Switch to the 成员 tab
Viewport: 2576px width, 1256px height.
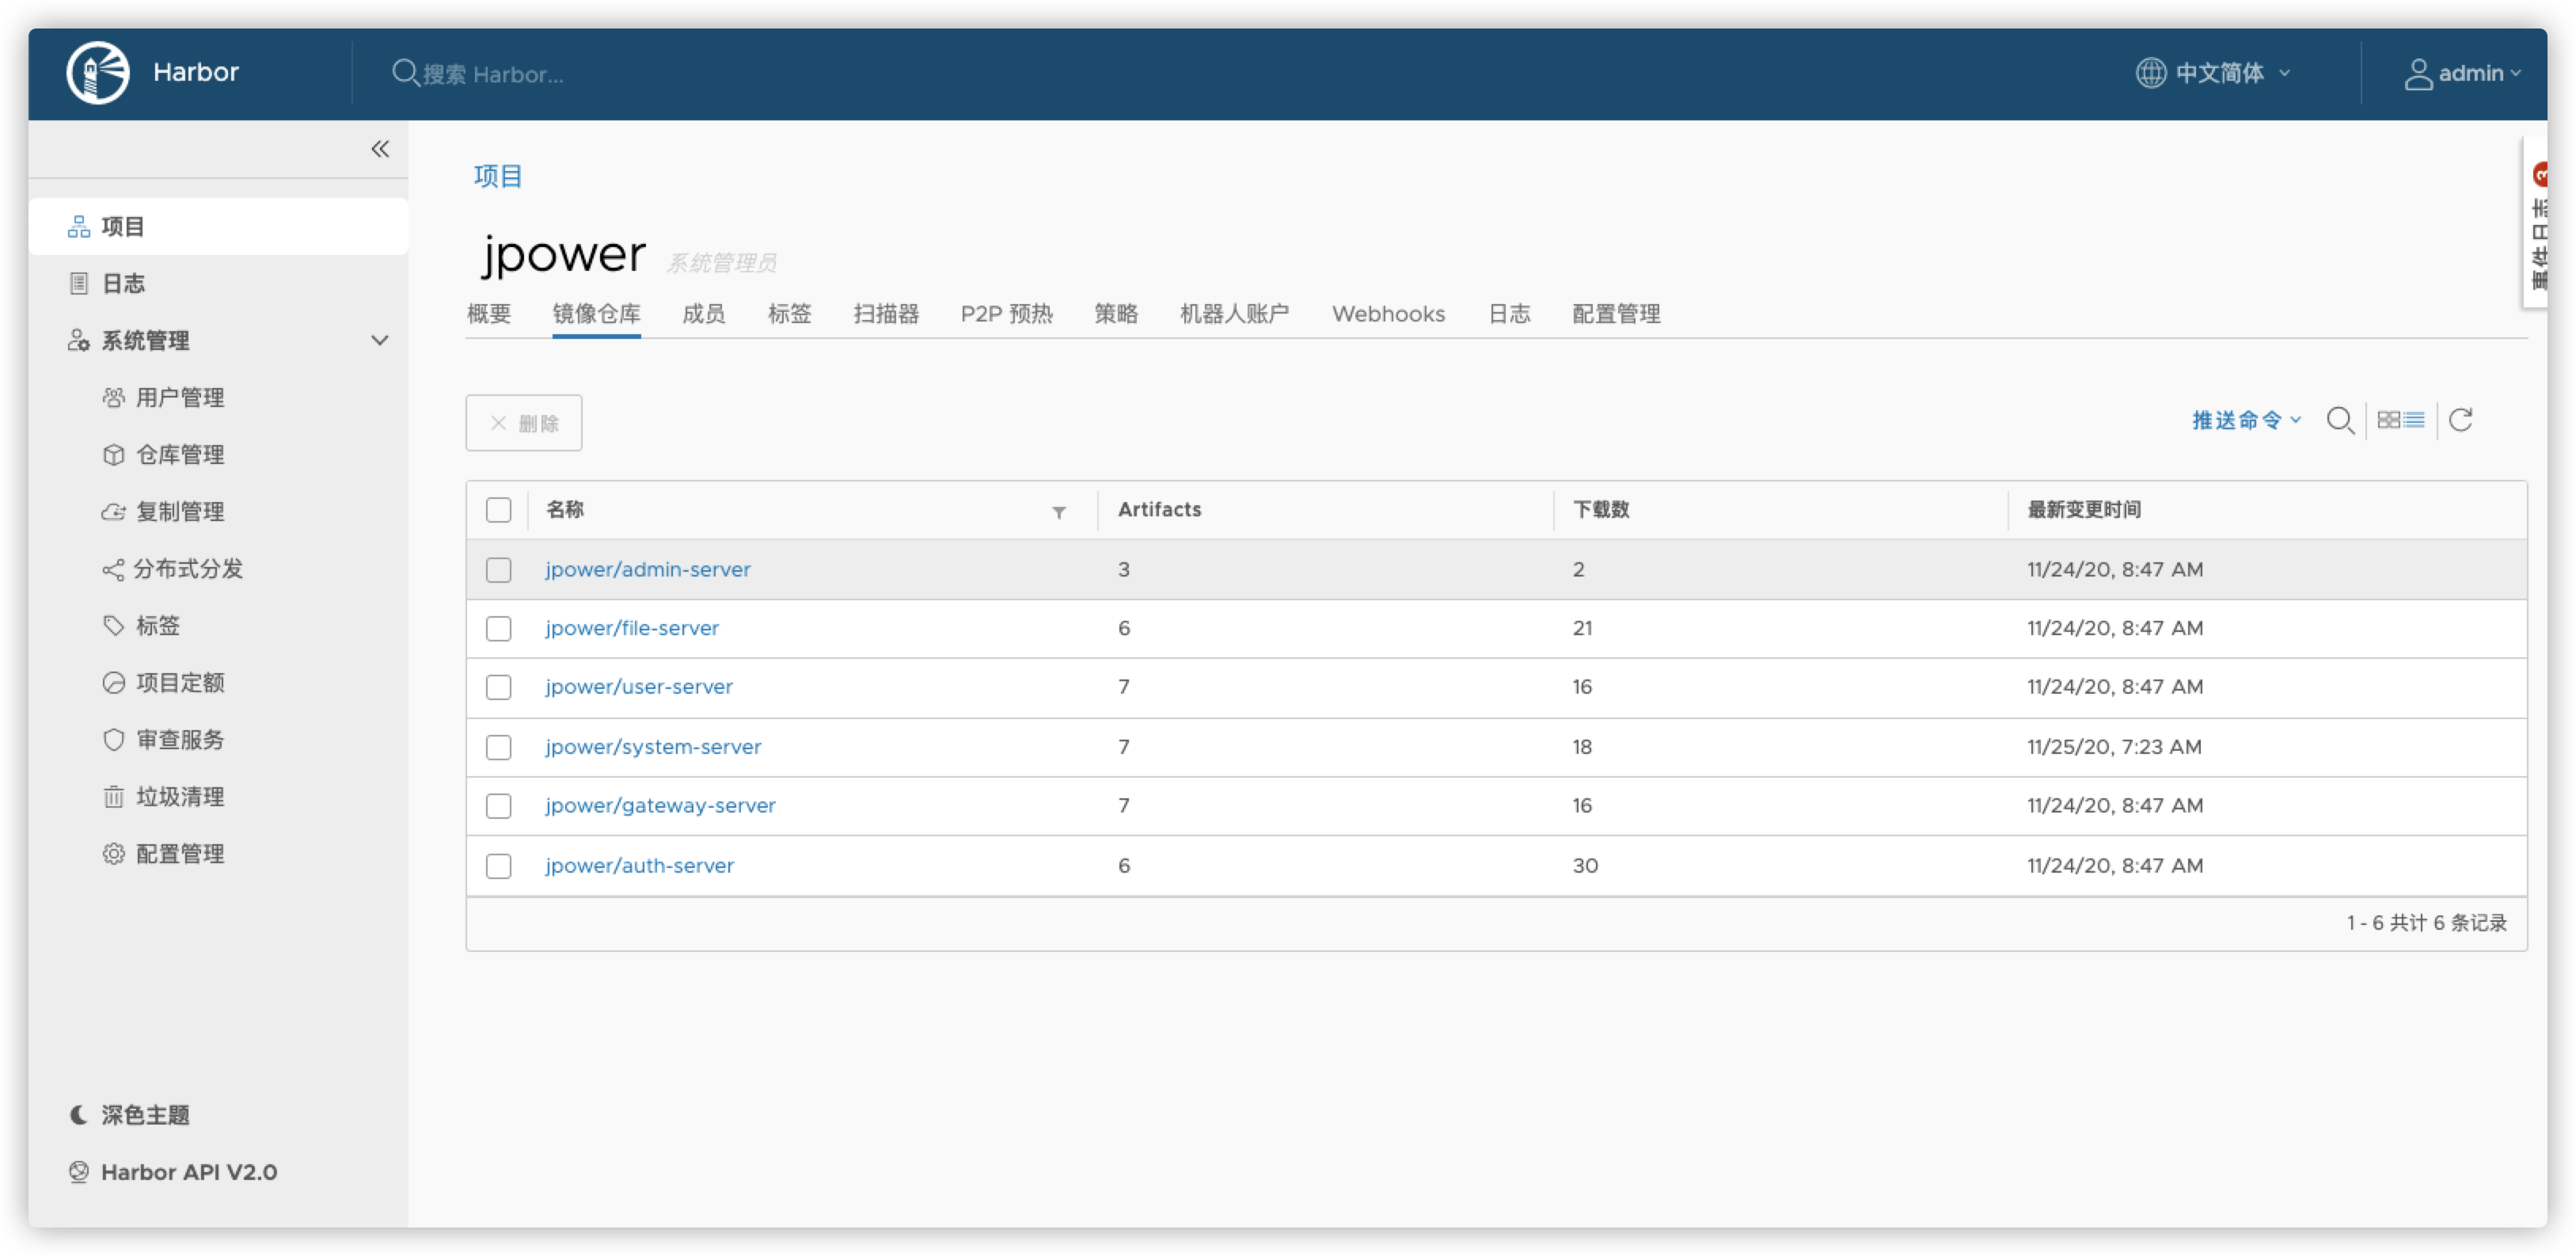tap(703, 314)
